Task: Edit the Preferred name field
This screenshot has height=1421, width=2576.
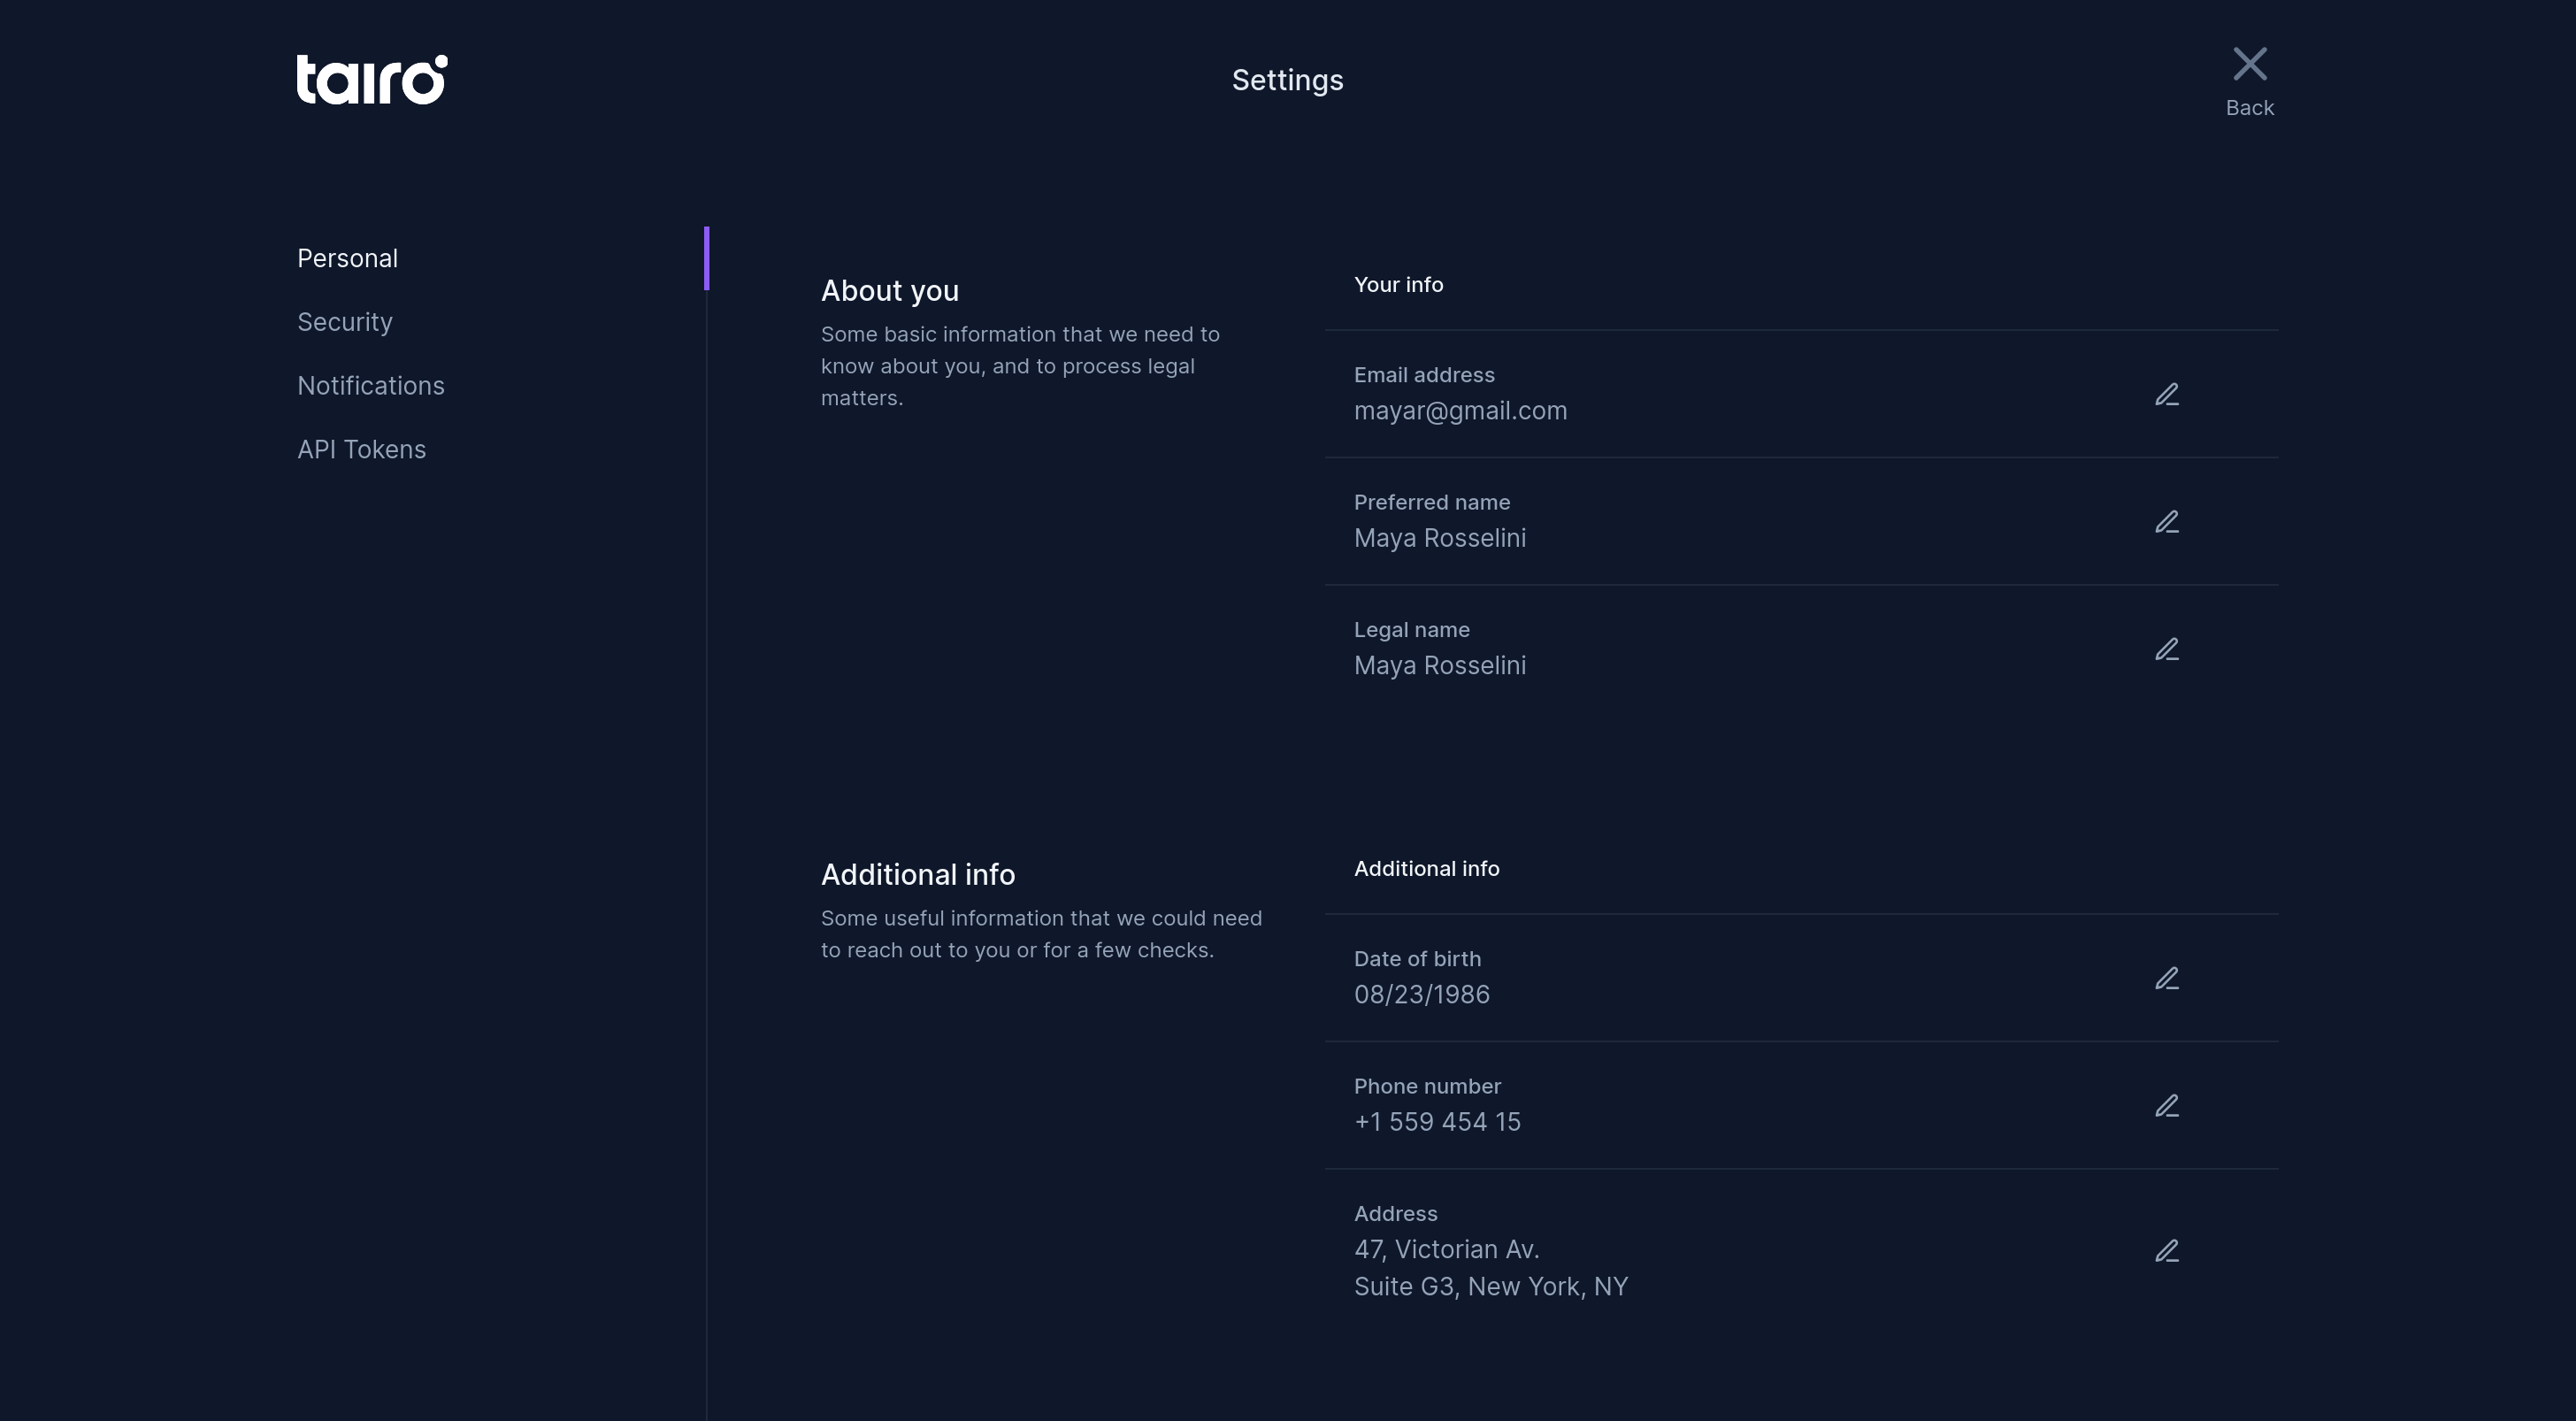Action: pyautogui.click(x=2166, y=522)
